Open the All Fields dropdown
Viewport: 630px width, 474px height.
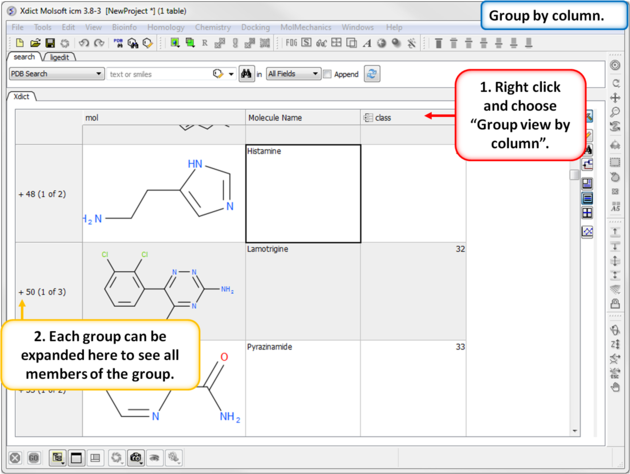pos(293,74)
